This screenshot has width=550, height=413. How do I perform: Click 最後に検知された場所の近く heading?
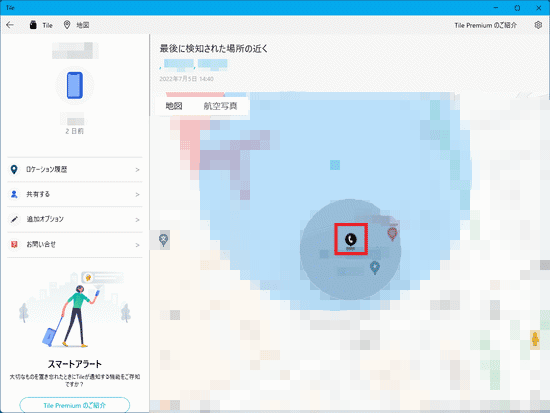coord(214,48)
